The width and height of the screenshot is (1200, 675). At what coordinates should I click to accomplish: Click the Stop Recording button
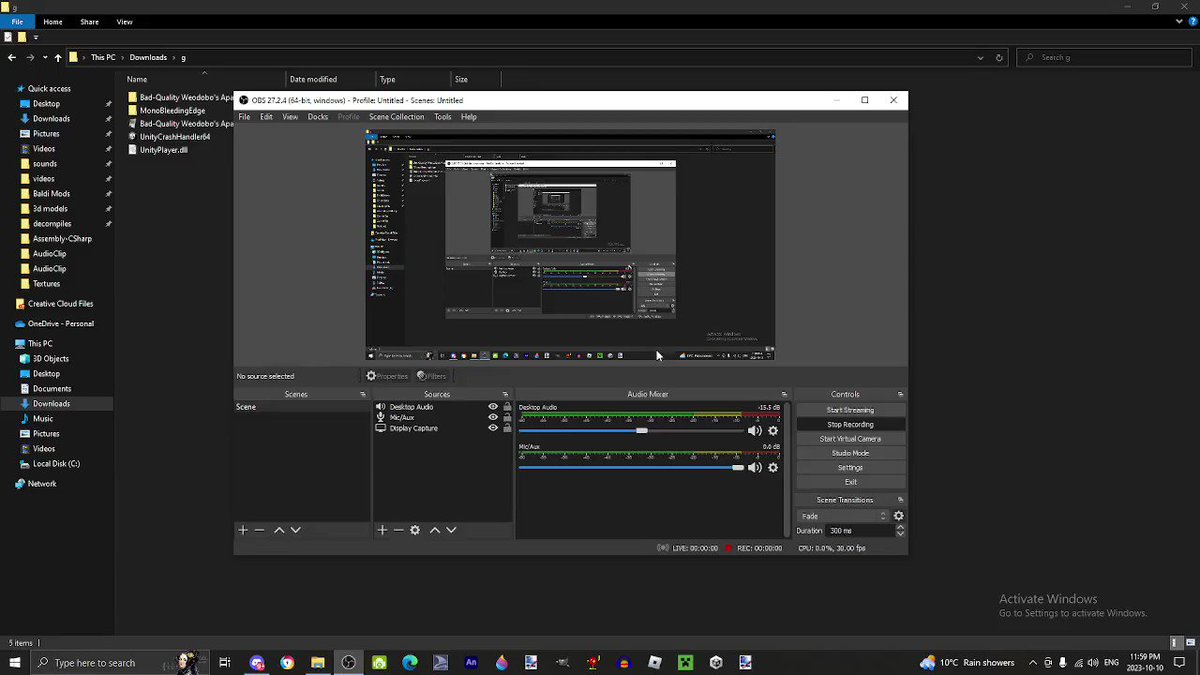coord(850,424)
